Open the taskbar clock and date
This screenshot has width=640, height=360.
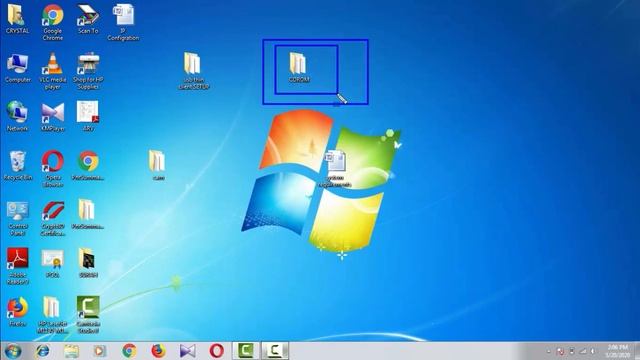click(x=618, y=351)
